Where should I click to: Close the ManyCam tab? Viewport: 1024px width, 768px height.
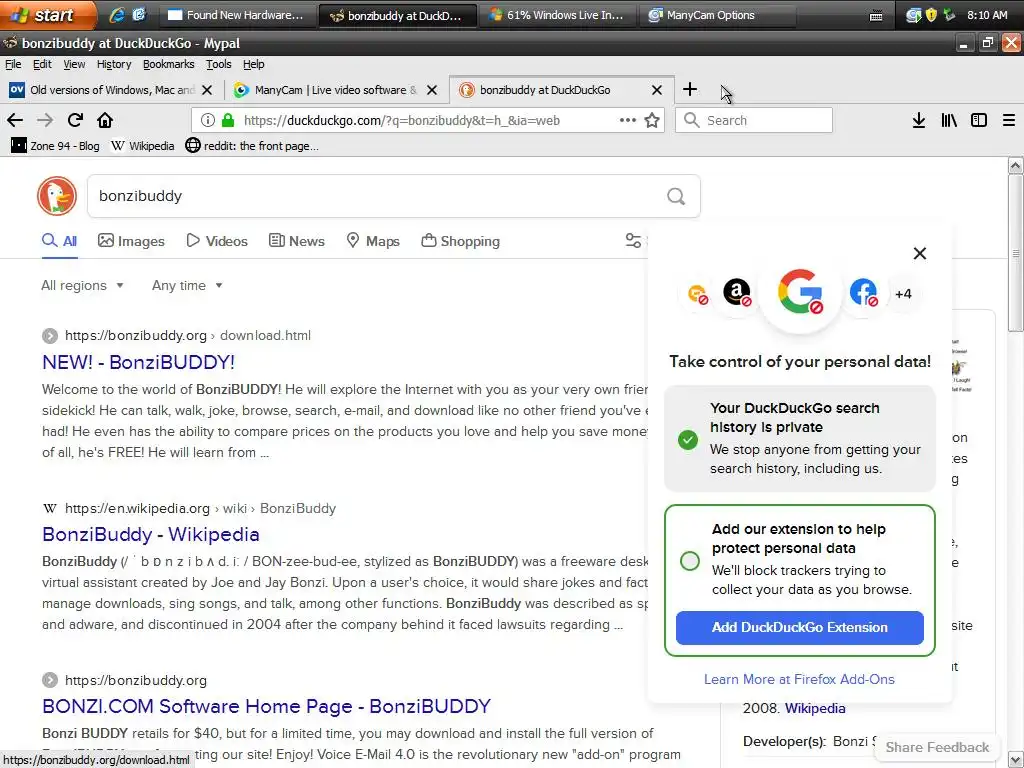coord(432,90)
